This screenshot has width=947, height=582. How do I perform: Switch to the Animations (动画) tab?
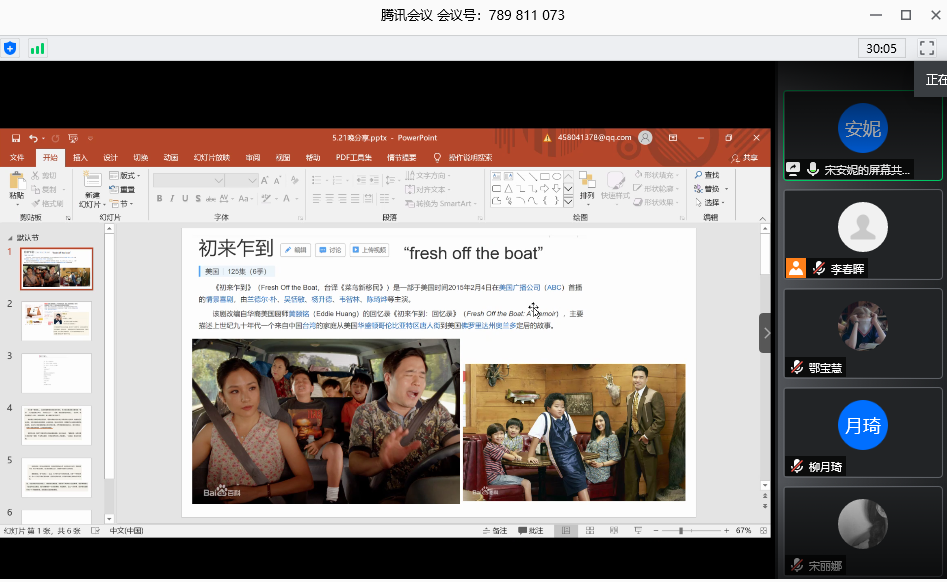[x=171, y=158]
